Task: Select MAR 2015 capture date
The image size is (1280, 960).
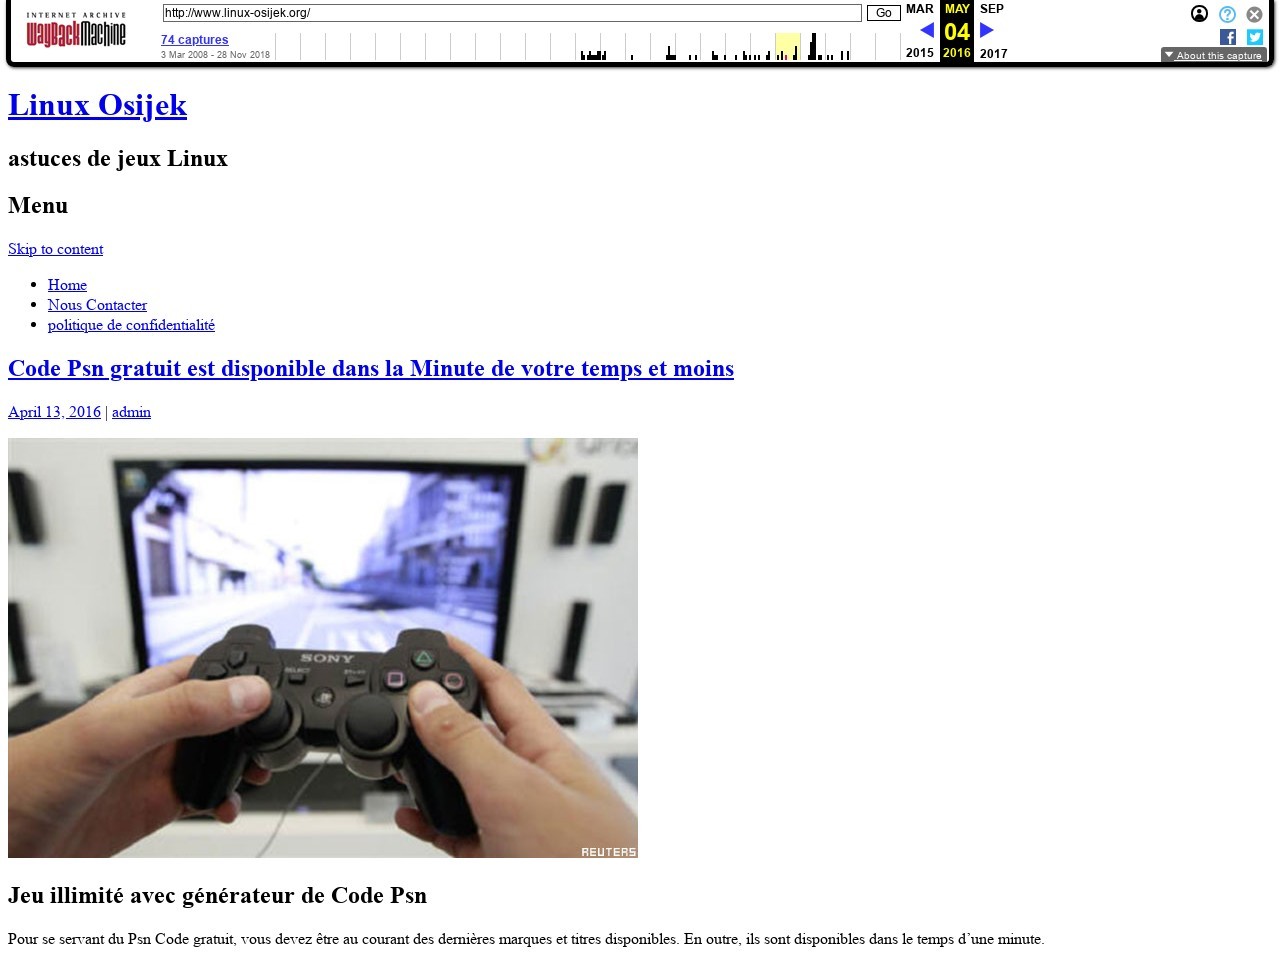Action: pyautogui.click(x=919, y=9)
